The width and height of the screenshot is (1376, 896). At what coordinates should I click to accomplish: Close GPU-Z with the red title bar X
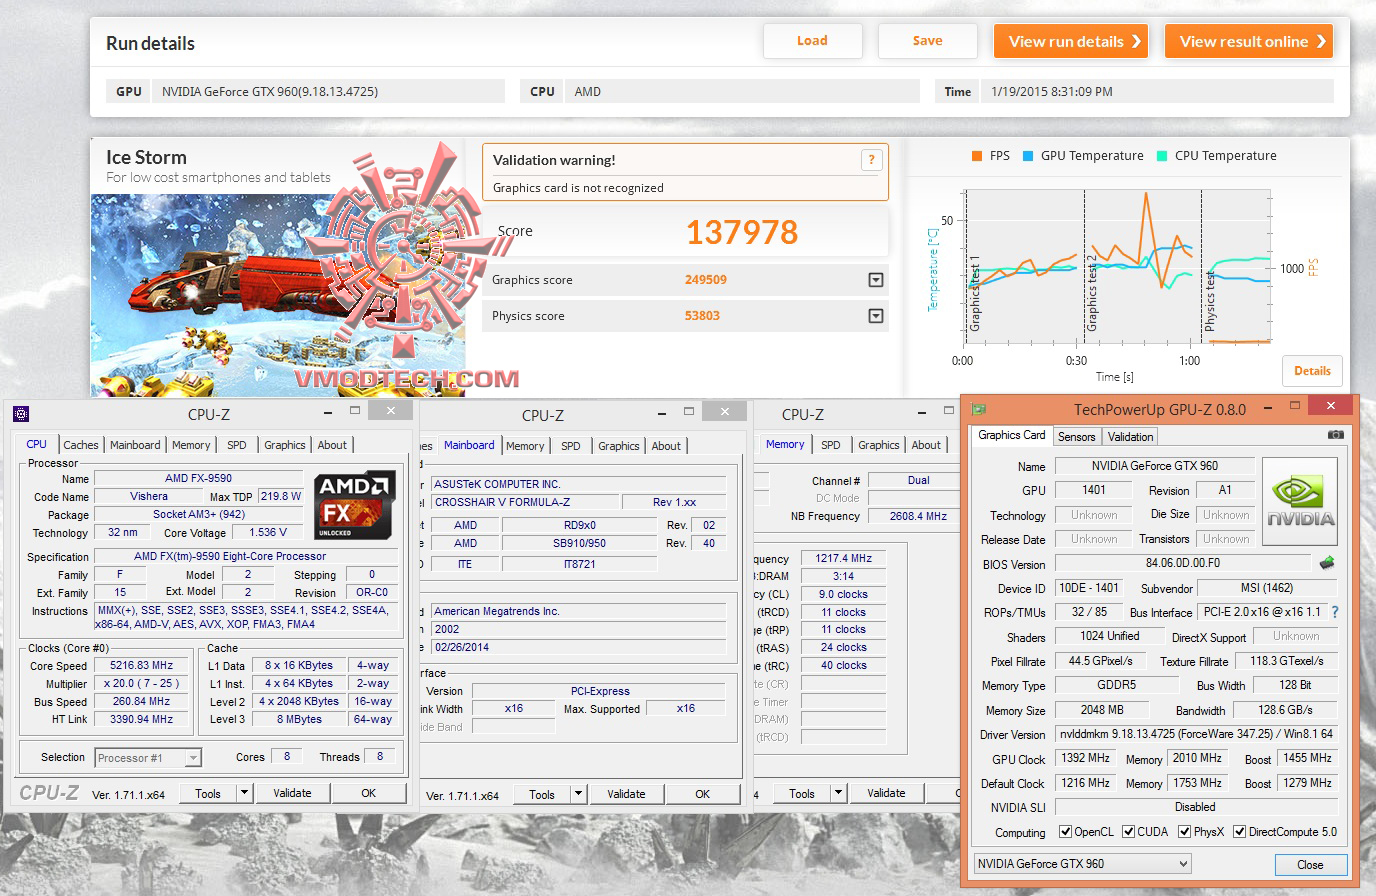[x=1330, y=406]
